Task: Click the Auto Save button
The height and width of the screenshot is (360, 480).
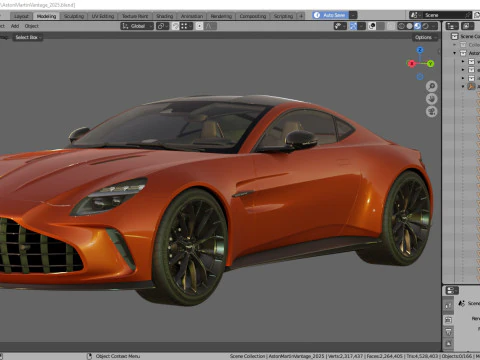Action: coord(330,15)
